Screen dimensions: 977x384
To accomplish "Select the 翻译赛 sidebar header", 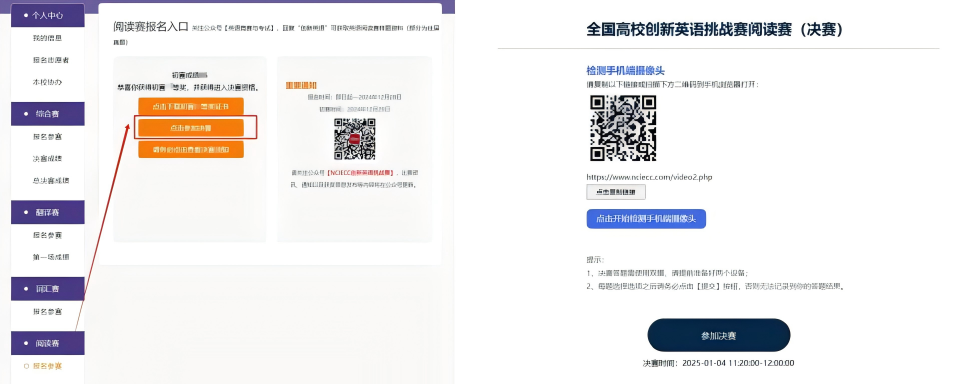I will pyautogui.click(x=47, y=212).
